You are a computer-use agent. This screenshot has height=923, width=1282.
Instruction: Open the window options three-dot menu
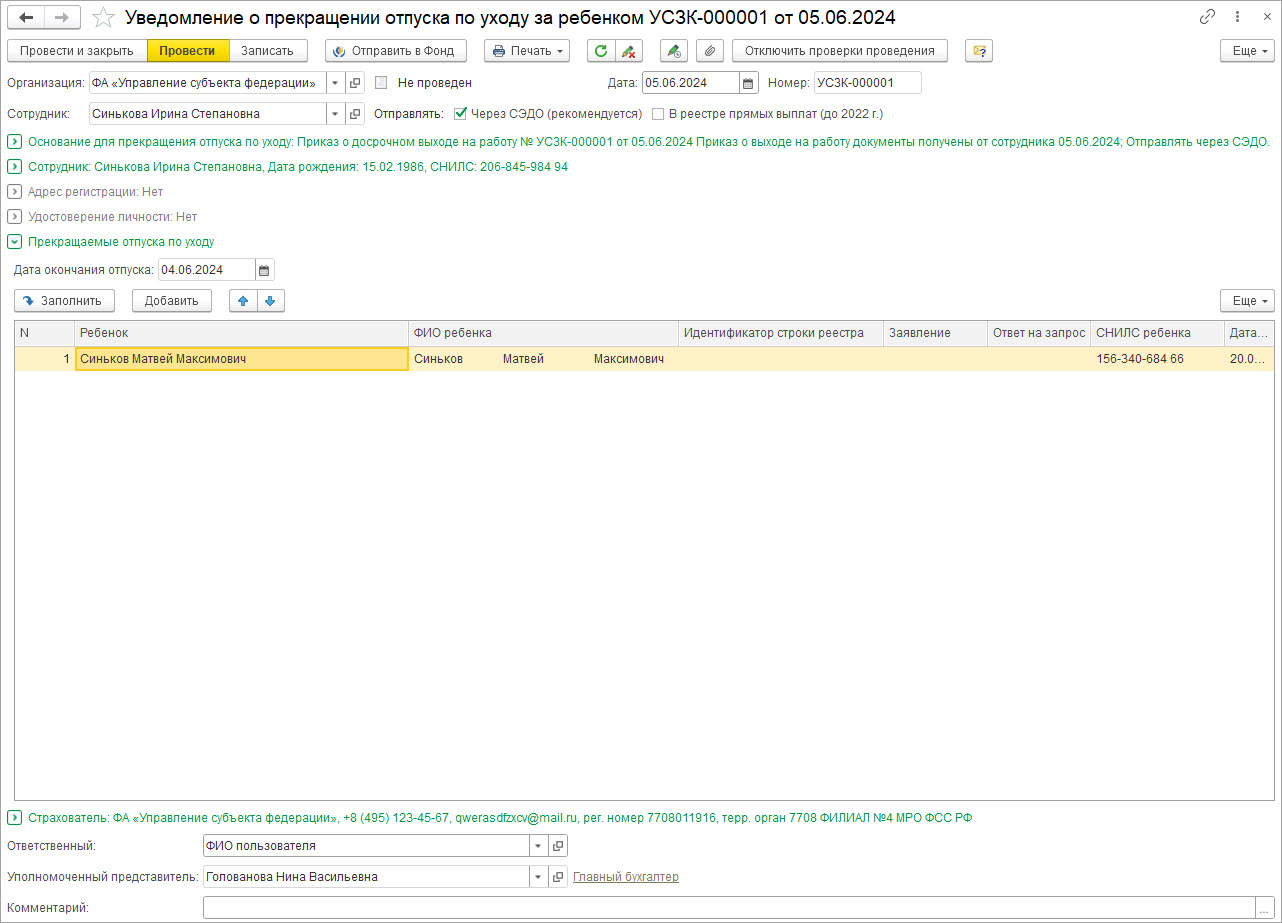1235,17
